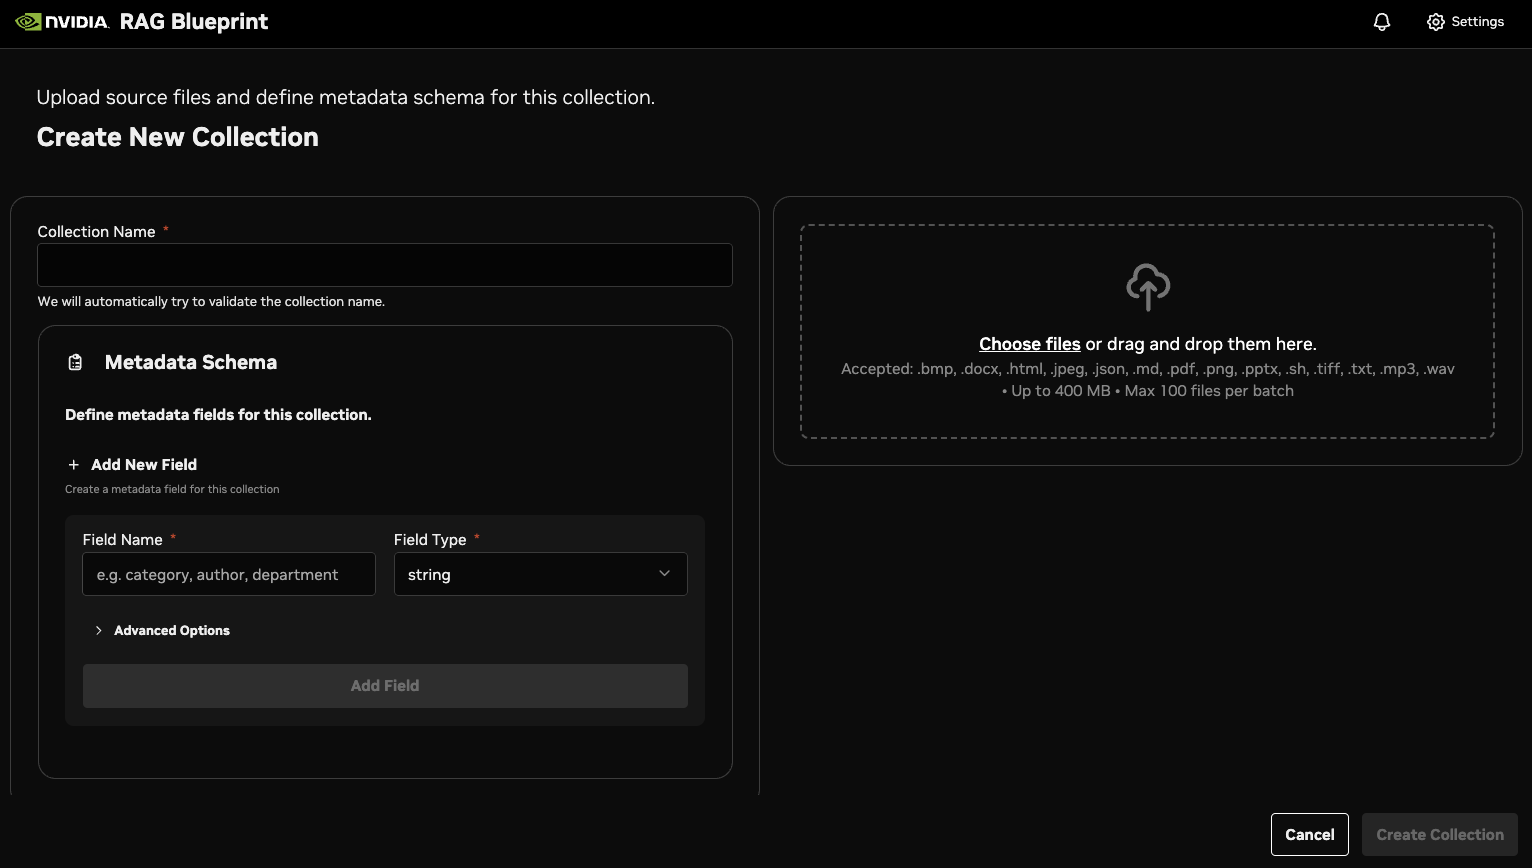Click the Advanced Options label
The image size is (1532, 868).
tap(172, 631)
